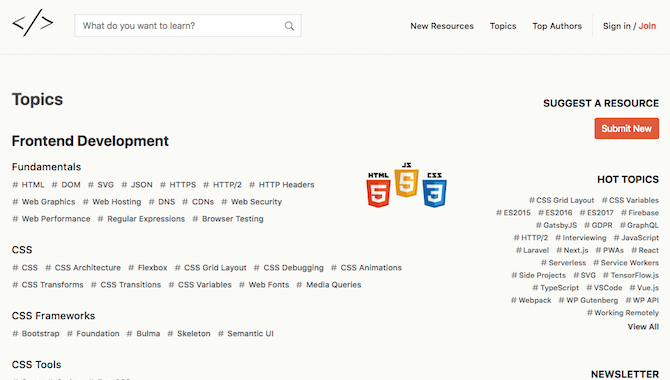Select Firebase in Hot Topics
Viewport: 670px width, 380px height.
point(640,212)
